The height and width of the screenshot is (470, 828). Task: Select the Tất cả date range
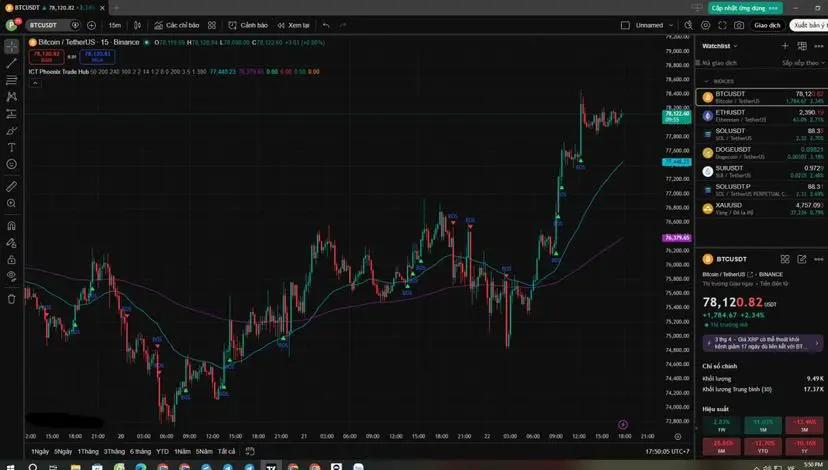click(227, 452)
